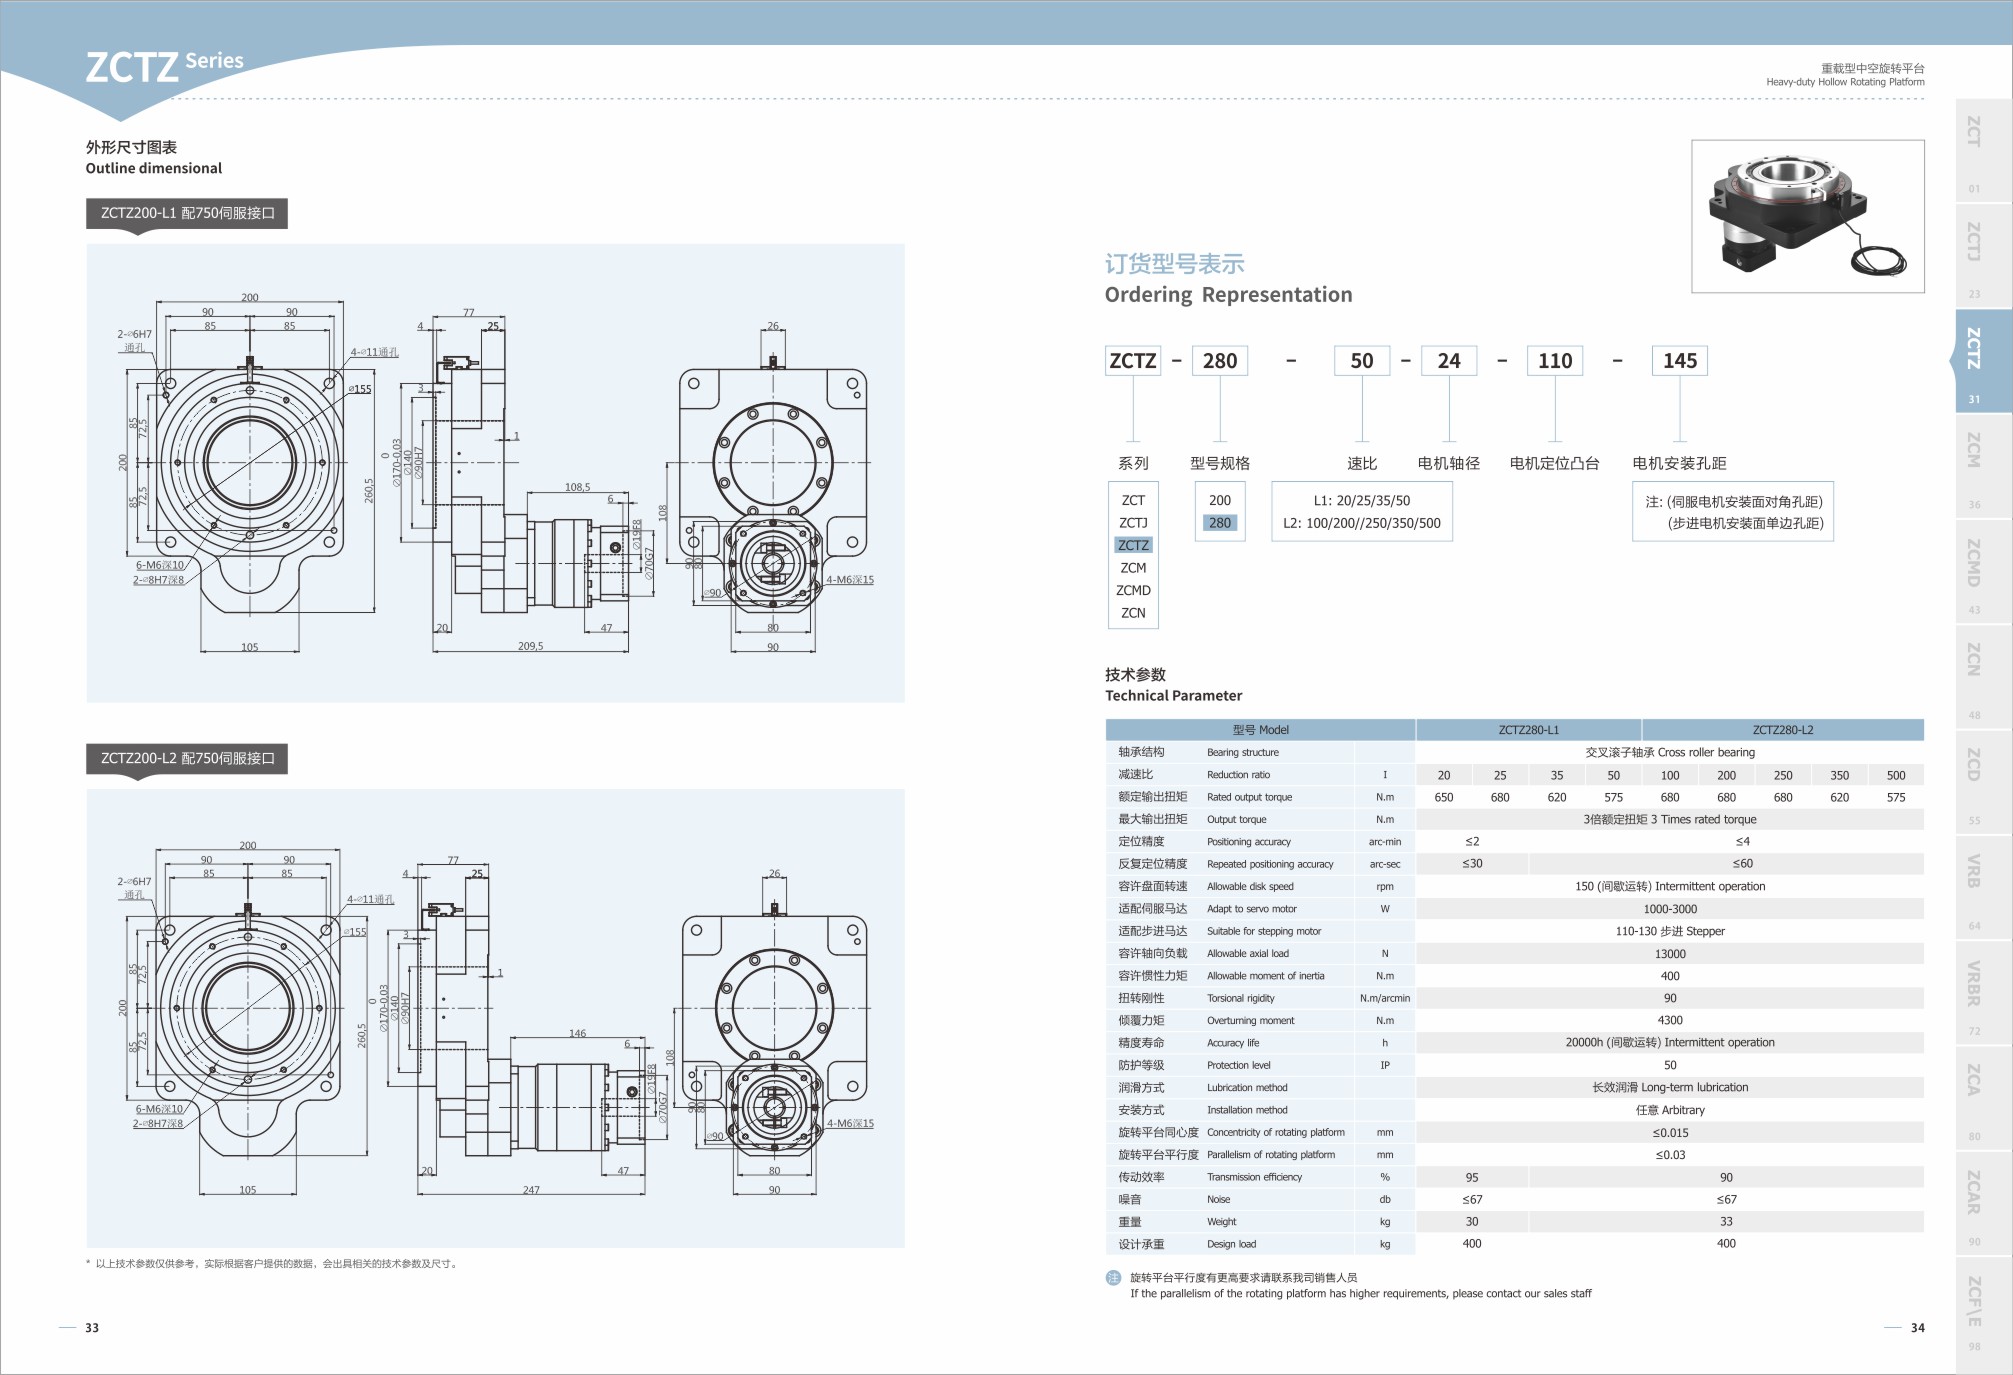This screenshot has height=1375, width=2013.
Task: Select the VRB side index tab
Action: click(x=1983, y=887)
